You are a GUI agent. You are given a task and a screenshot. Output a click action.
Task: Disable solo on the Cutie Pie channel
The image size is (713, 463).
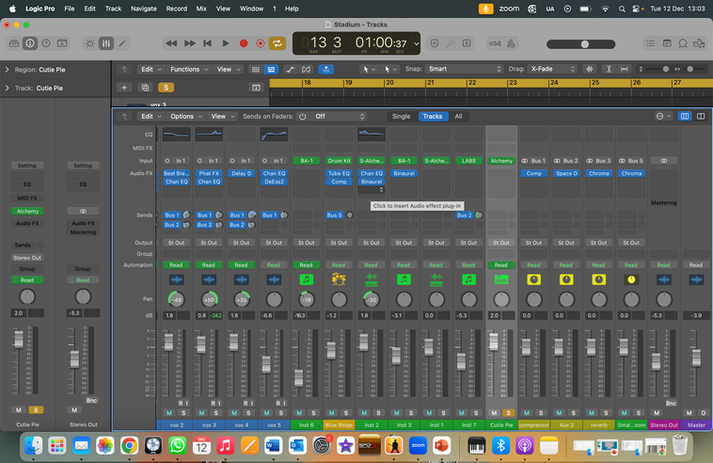coord(508,411)
